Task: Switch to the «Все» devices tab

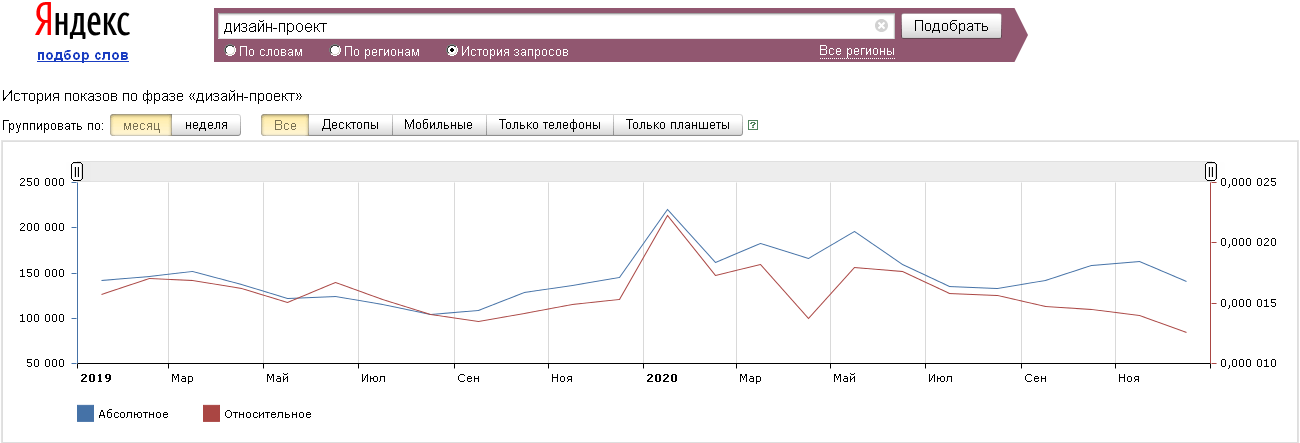Action: pos(285,125)
